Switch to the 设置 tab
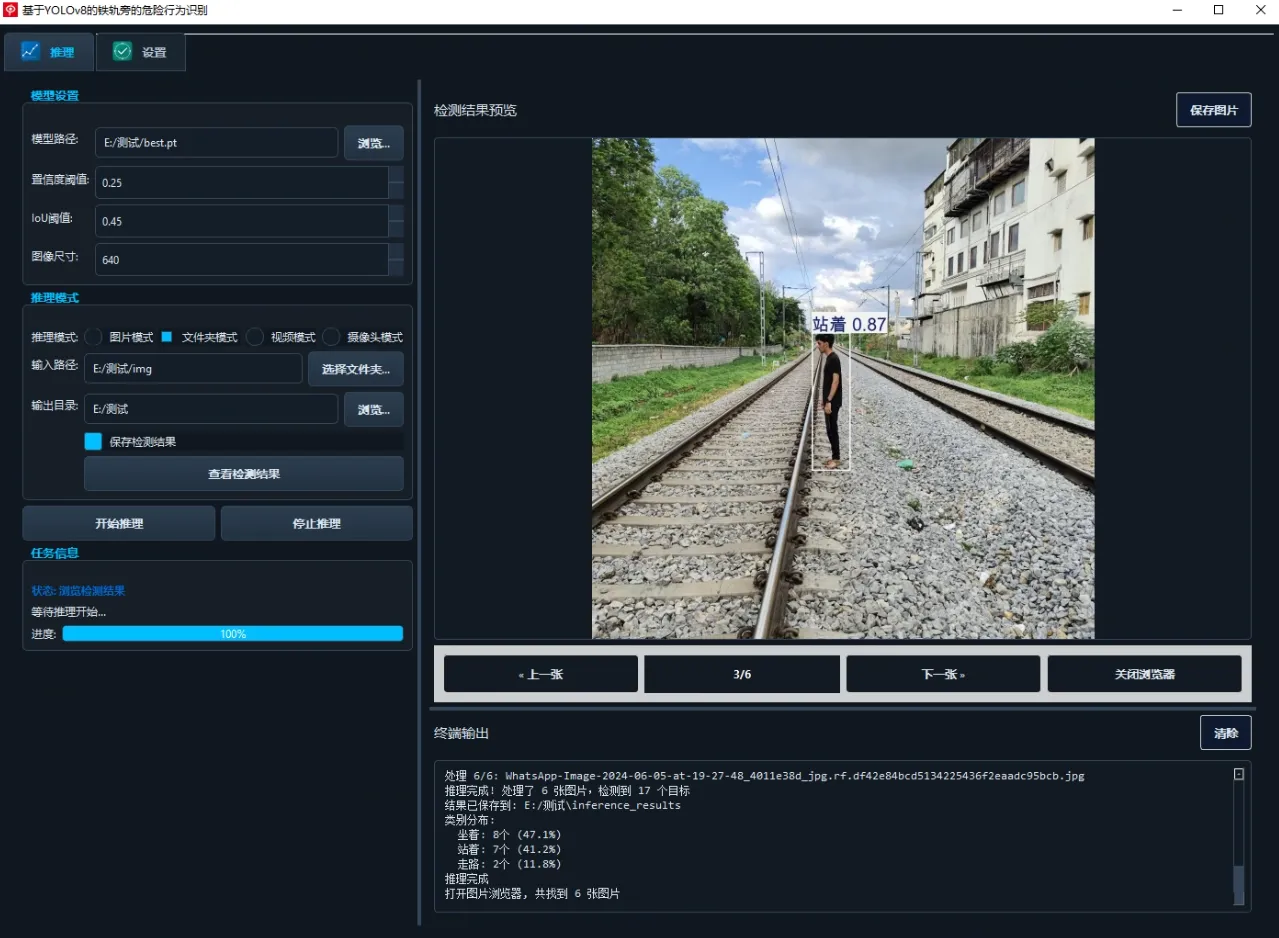1279x938 pixels. [140, 52]
